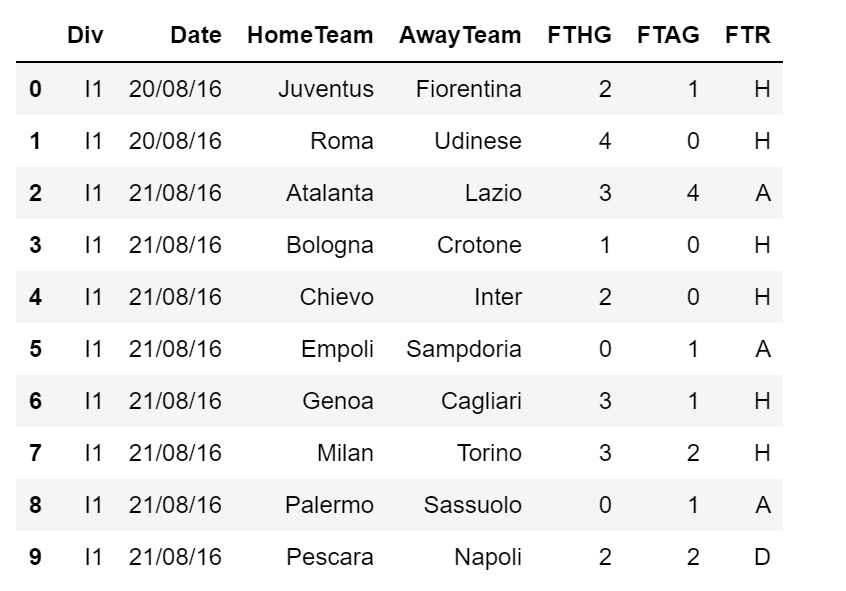846x591 pixels.
Task: Select the HomeTeam column header
Action: [310, 35]
